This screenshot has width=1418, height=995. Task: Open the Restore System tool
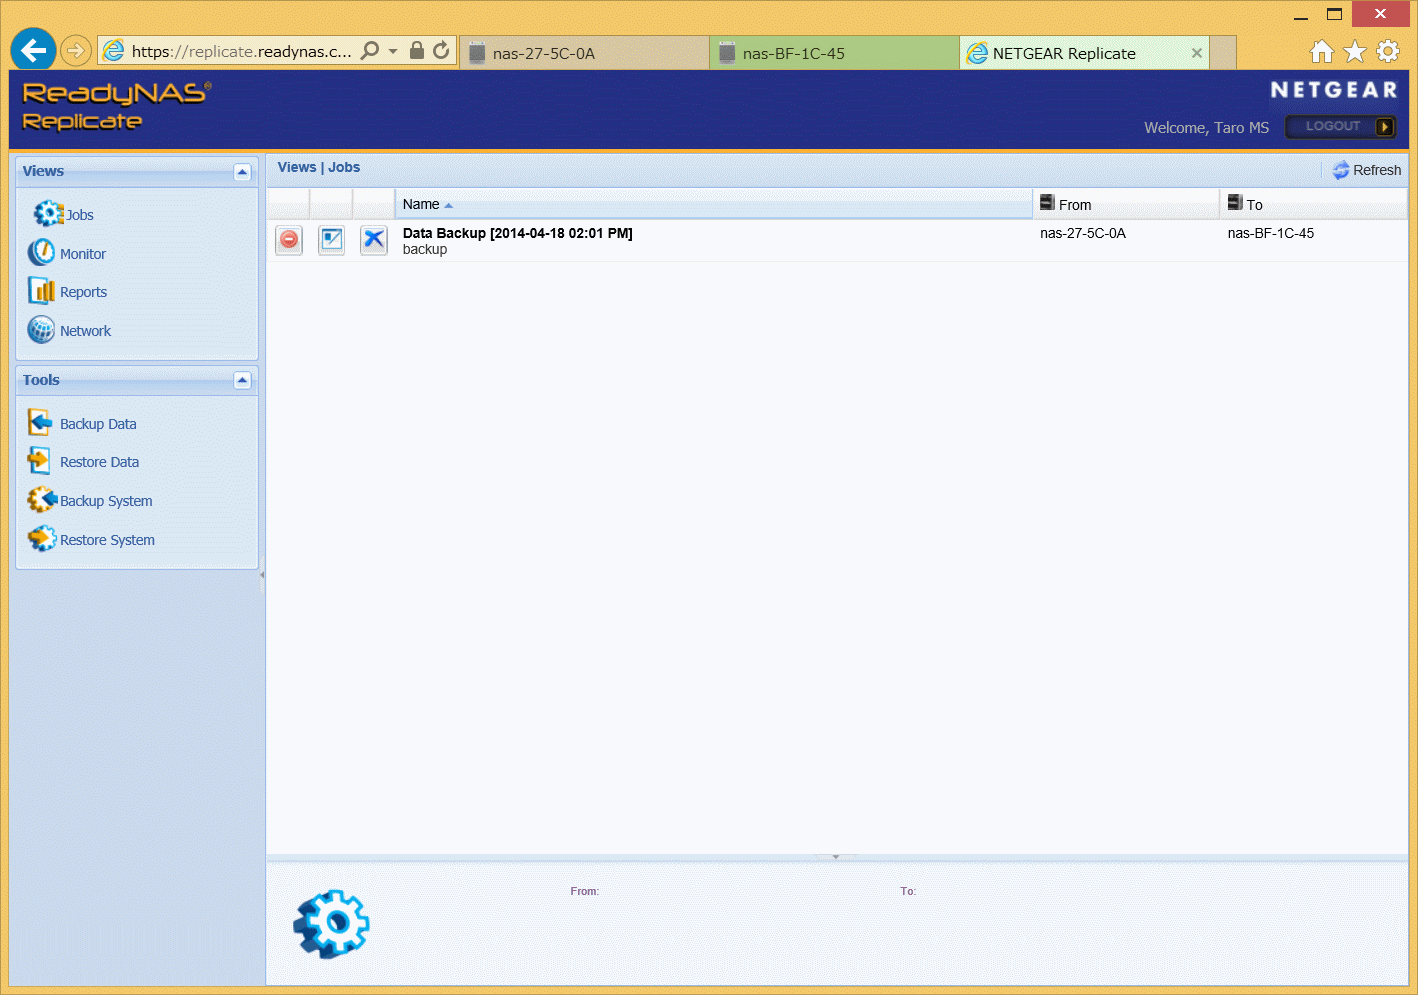coord(107,540)
